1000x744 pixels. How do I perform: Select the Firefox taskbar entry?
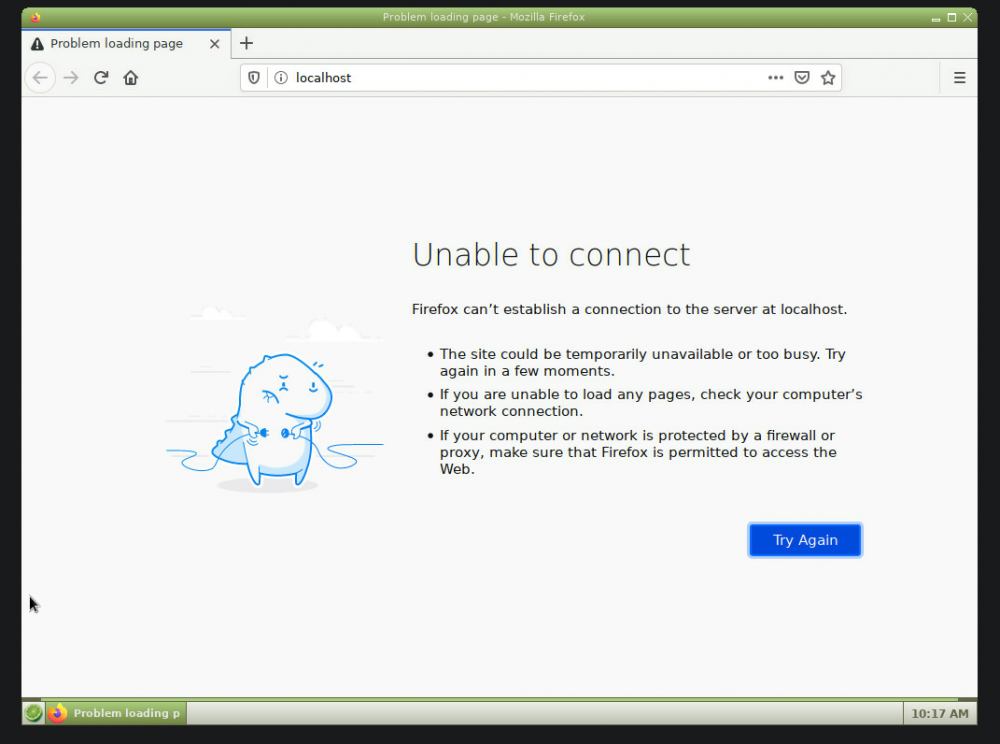pos(117,713)
